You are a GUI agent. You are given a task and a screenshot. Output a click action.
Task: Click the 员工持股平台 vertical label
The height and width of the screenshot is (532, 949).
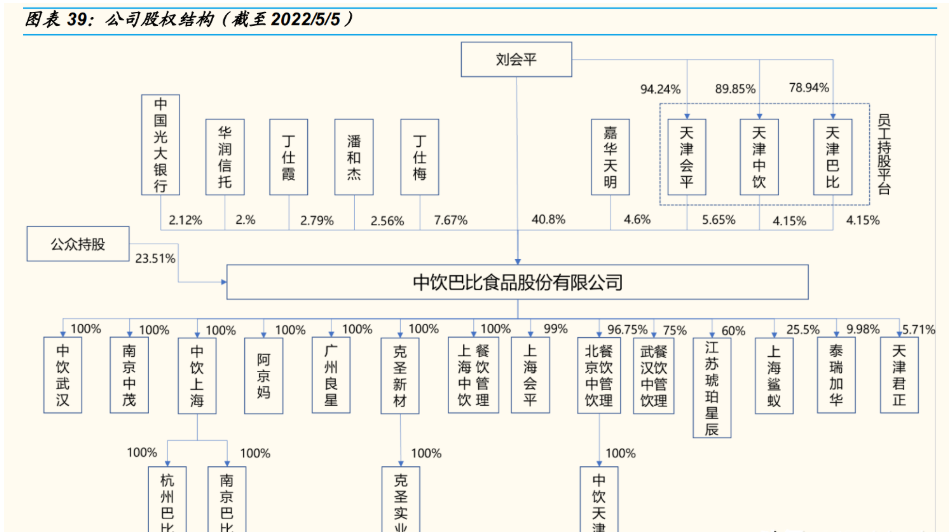(x=884, y=154)
